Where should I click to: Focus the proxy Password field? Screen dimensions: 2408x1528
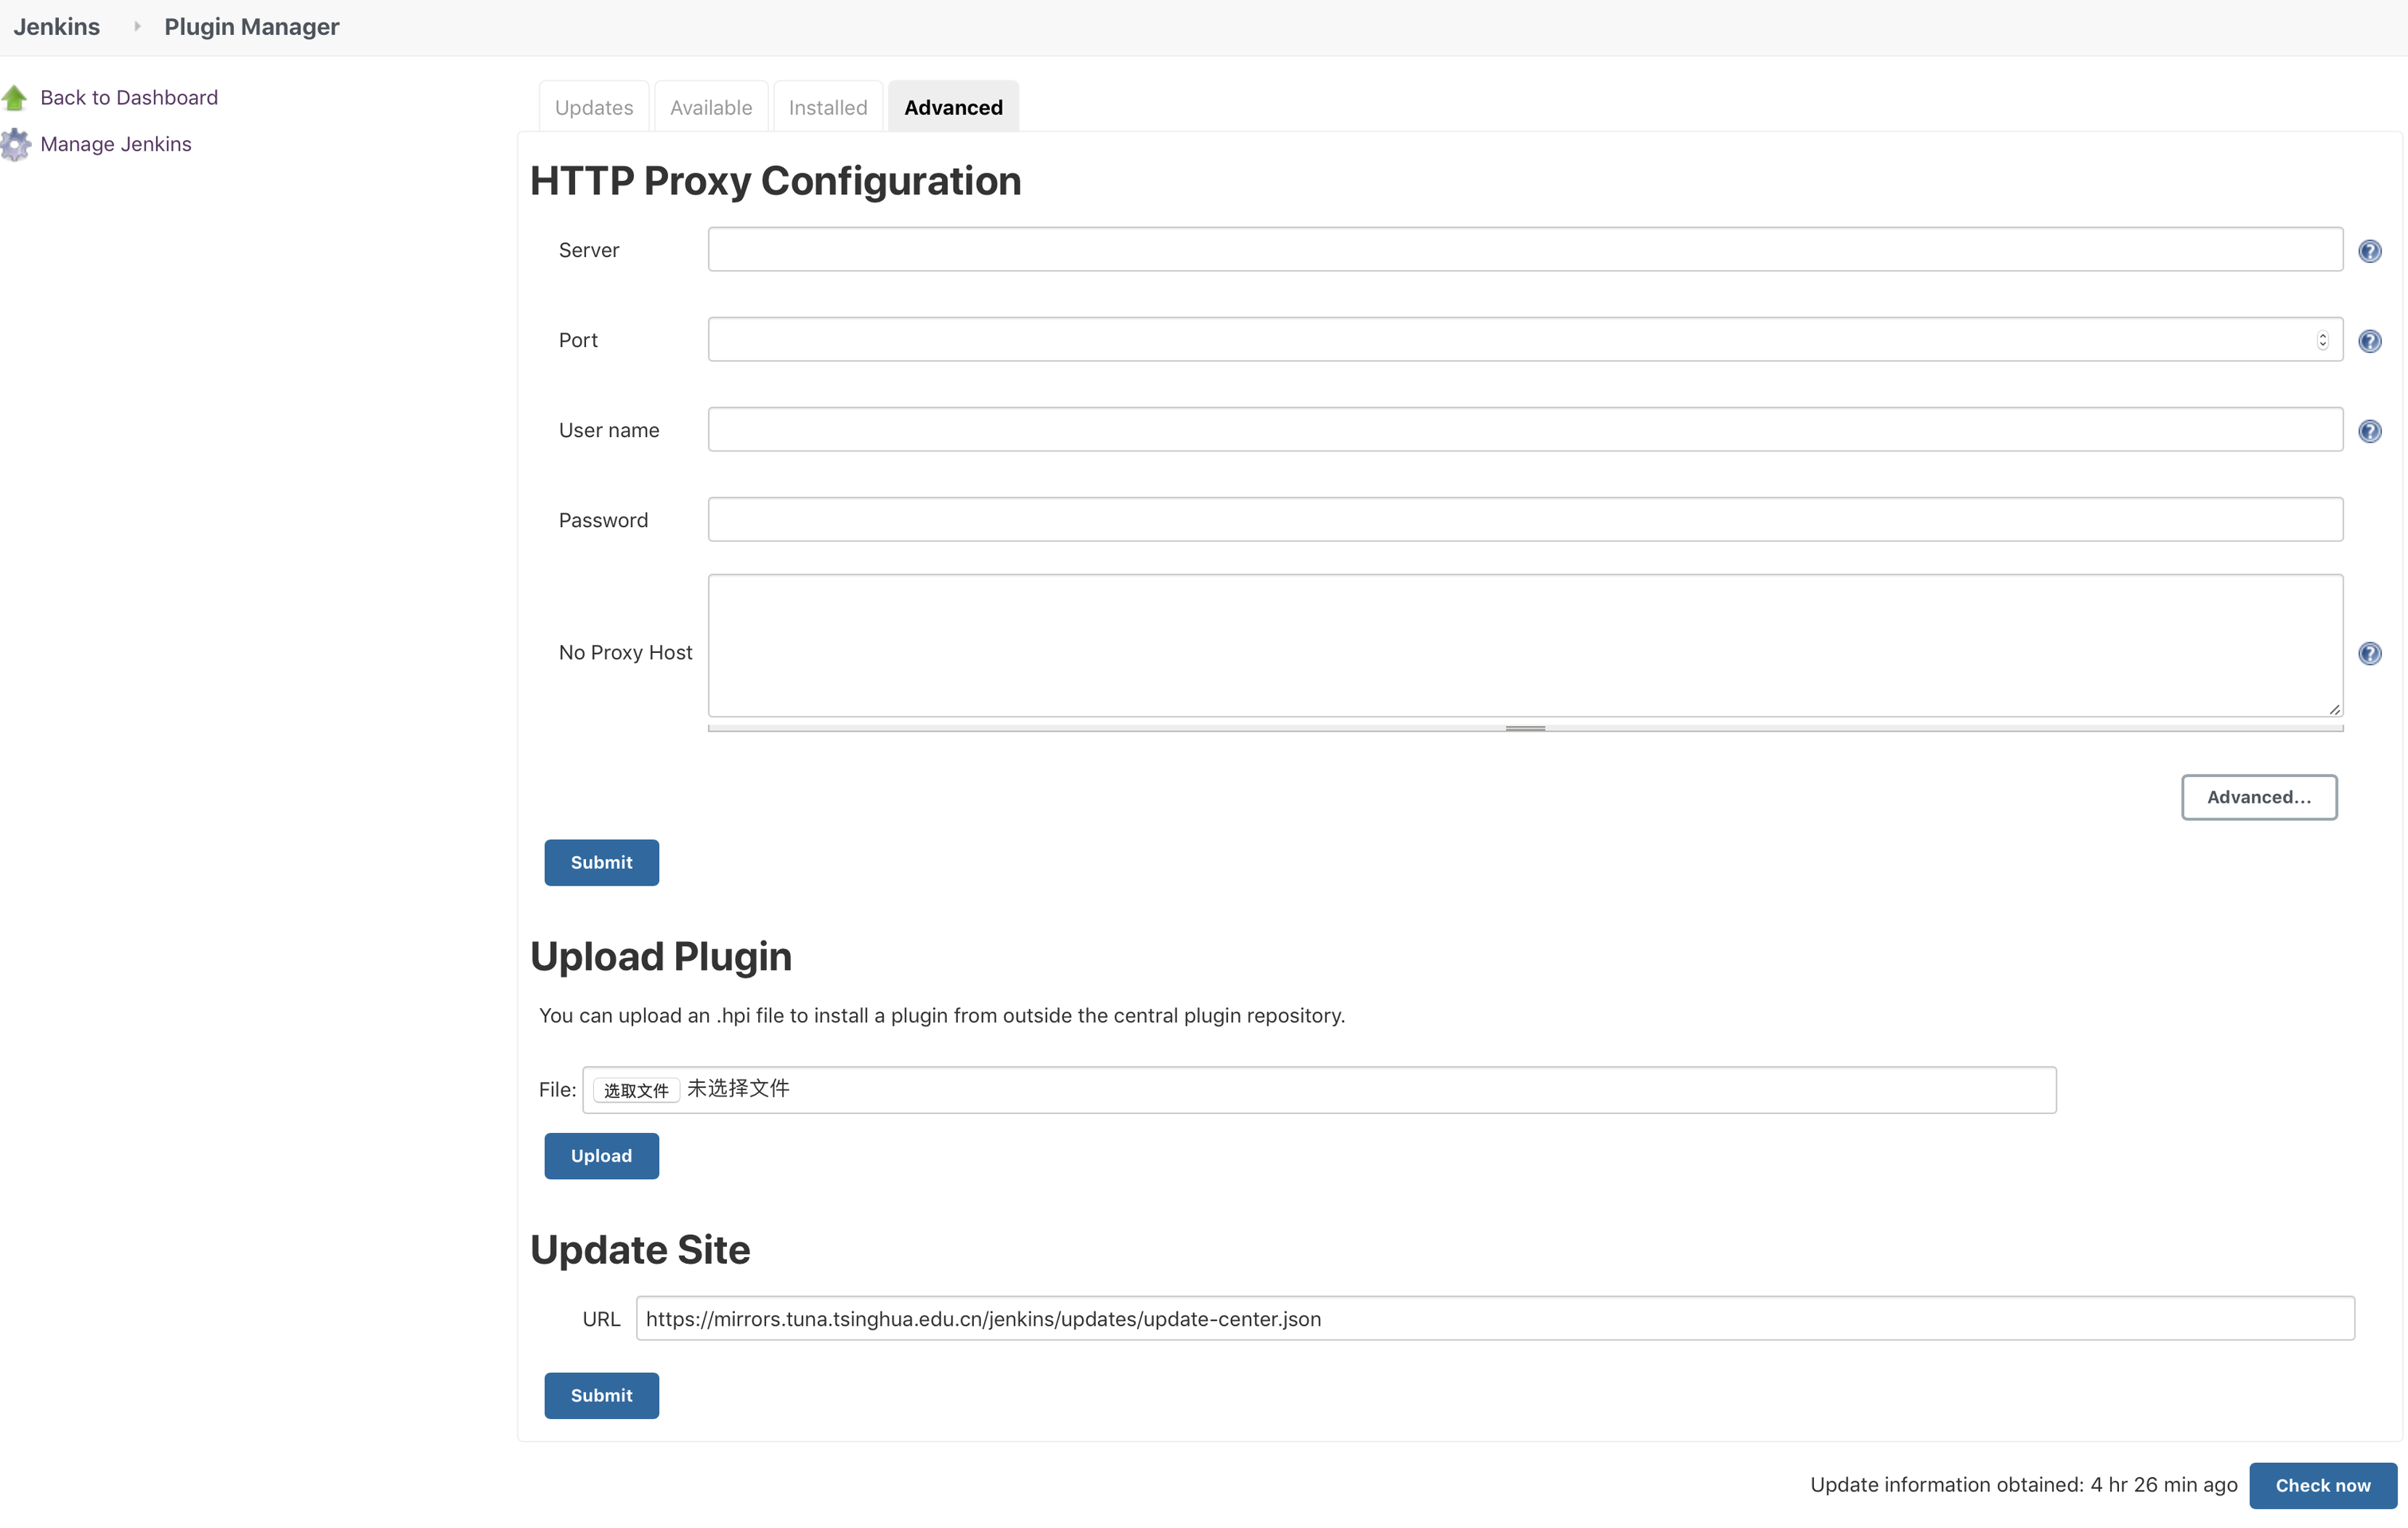pyautogui.click(x=1525, y=519)
